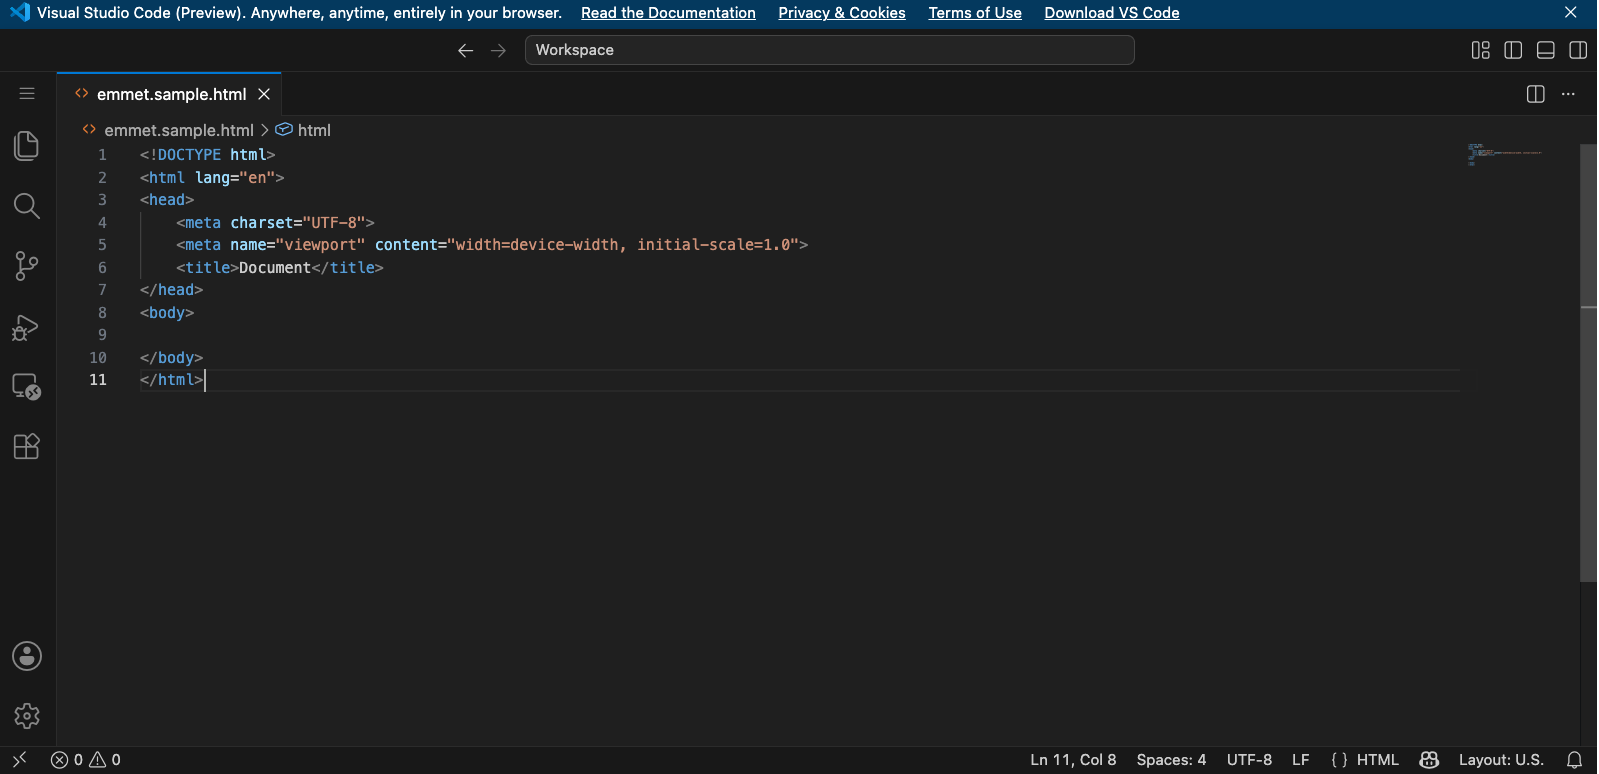Viewport: 1599px width, 774px height.
Task: Open Customize Layout menu
Action: 1481,50
